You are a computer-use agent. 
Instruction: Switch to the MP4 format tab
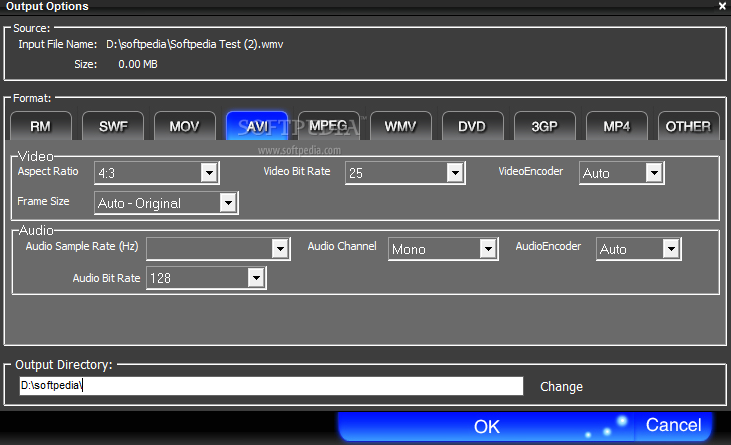616,126
